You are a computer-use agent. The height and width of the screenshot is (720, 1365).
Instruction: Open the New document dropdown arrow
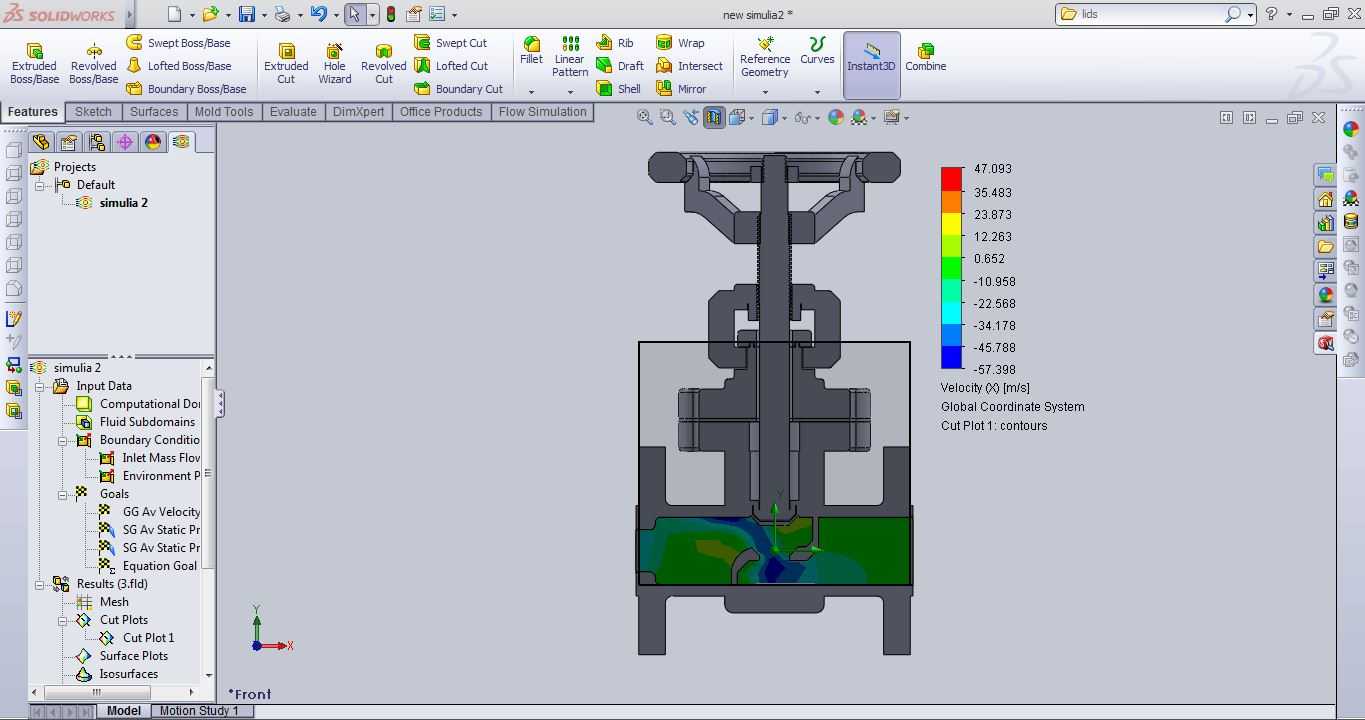pos(191,15)
